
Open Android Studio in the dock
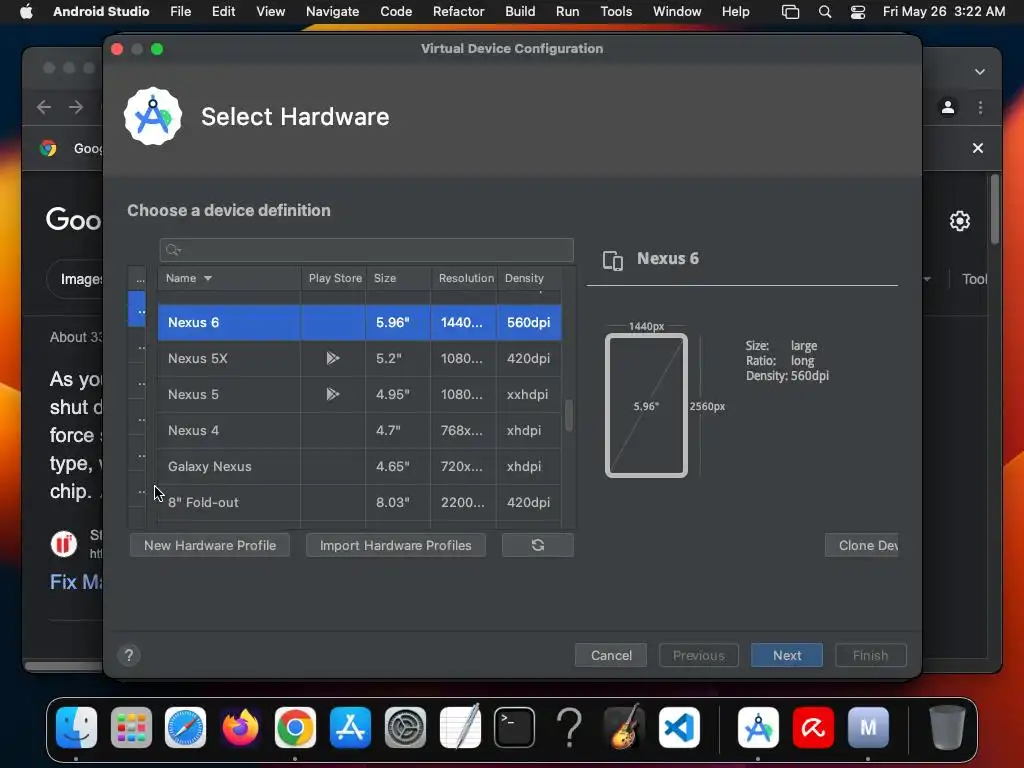(758, 727)
